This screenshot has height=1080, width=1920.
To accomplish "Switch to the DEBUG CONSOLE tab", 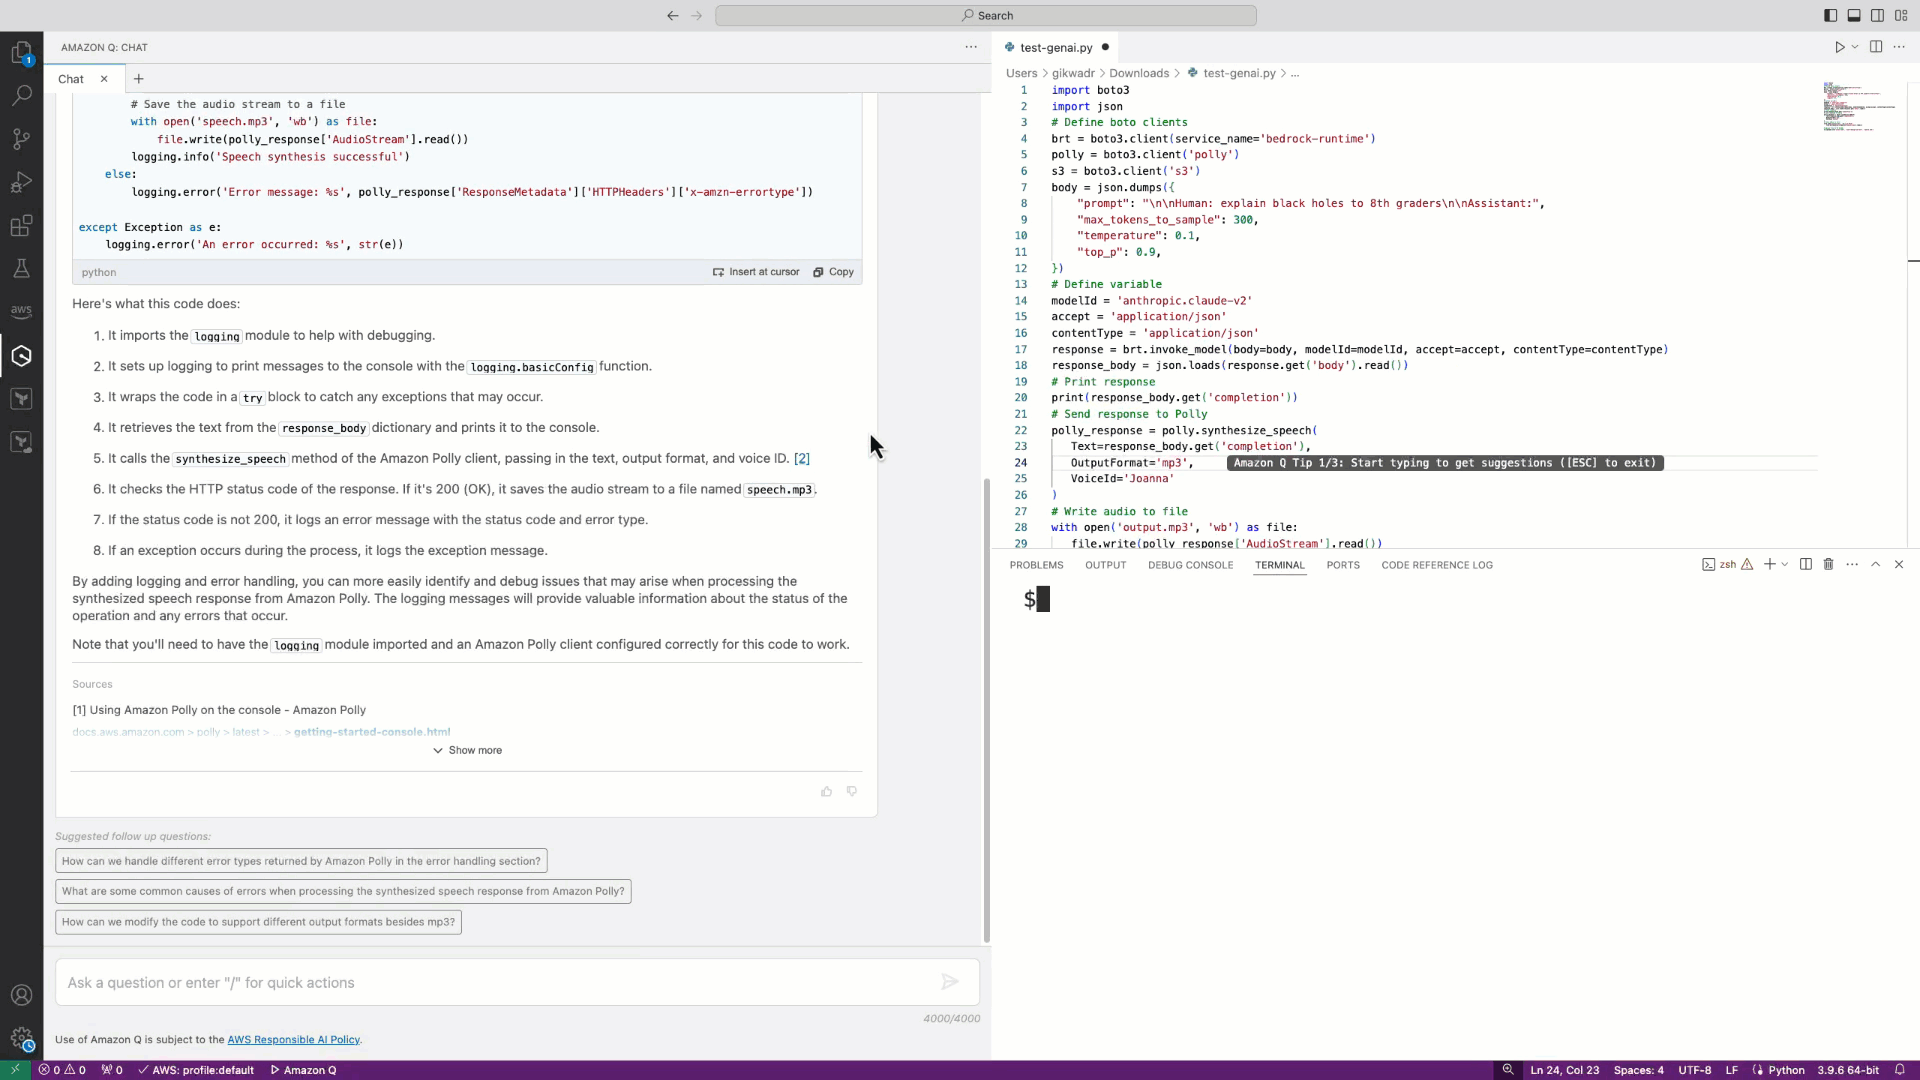I will click(x=1190, y=564).
